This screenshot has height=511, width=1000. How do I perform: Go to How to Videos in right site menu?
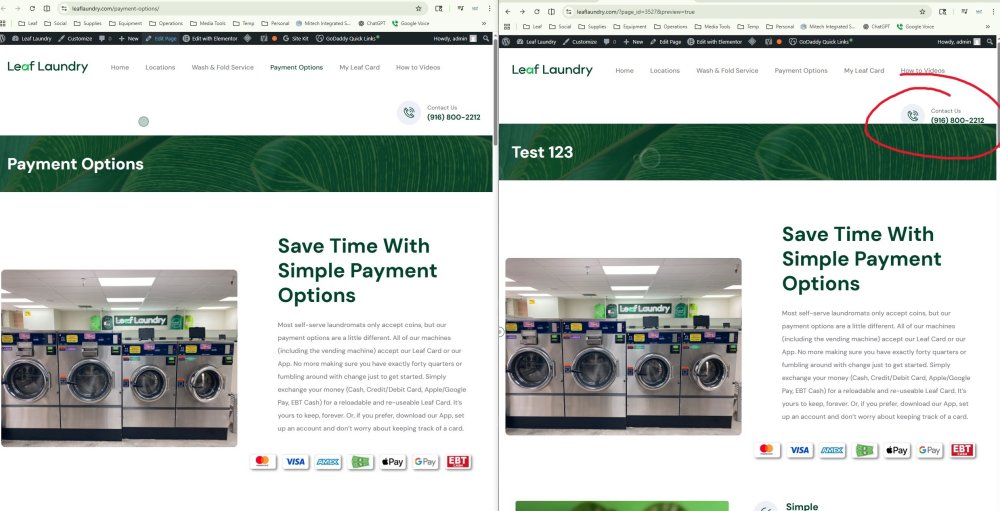(x=922, y=71)
